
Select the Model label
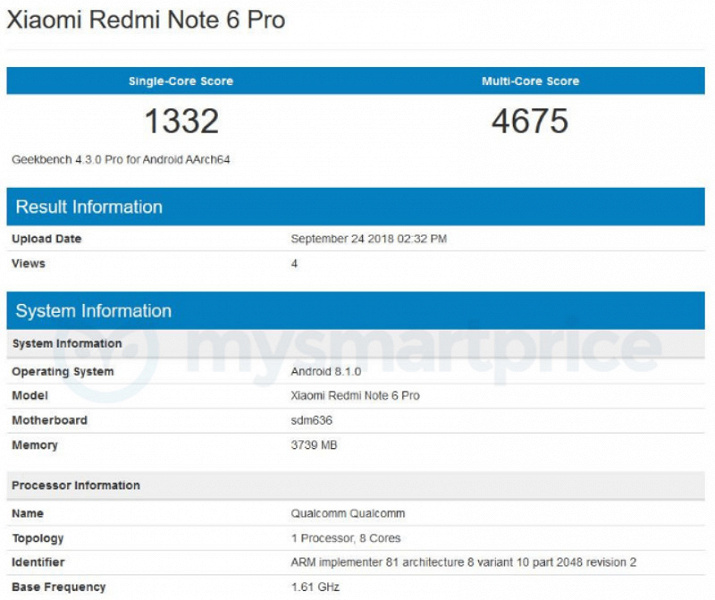[x=30, y=395]
